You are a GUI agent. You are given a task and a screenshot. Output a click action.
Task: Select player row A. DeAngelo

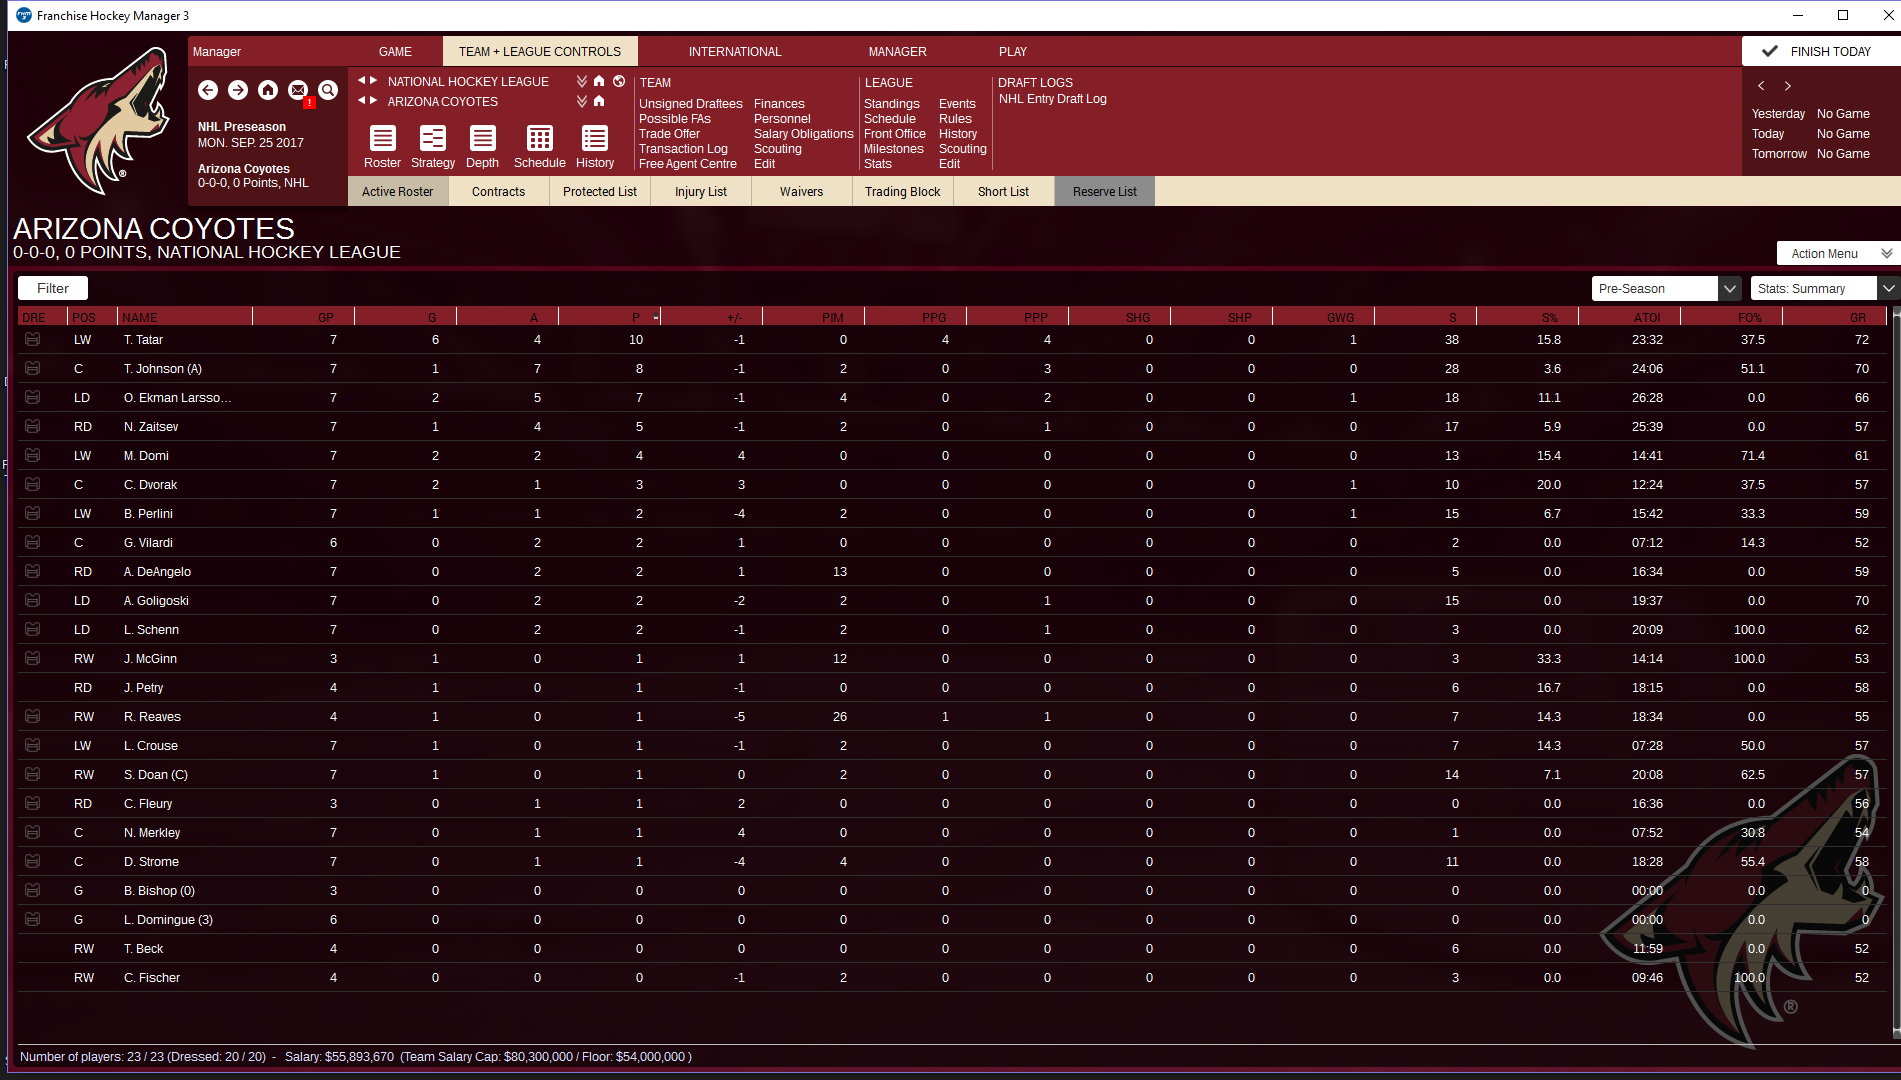[951, 572]
